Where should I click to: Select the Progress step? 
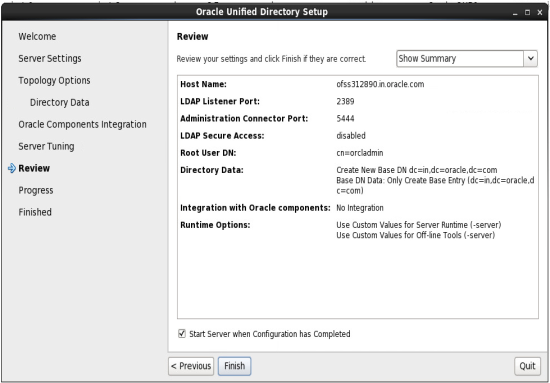36,190
